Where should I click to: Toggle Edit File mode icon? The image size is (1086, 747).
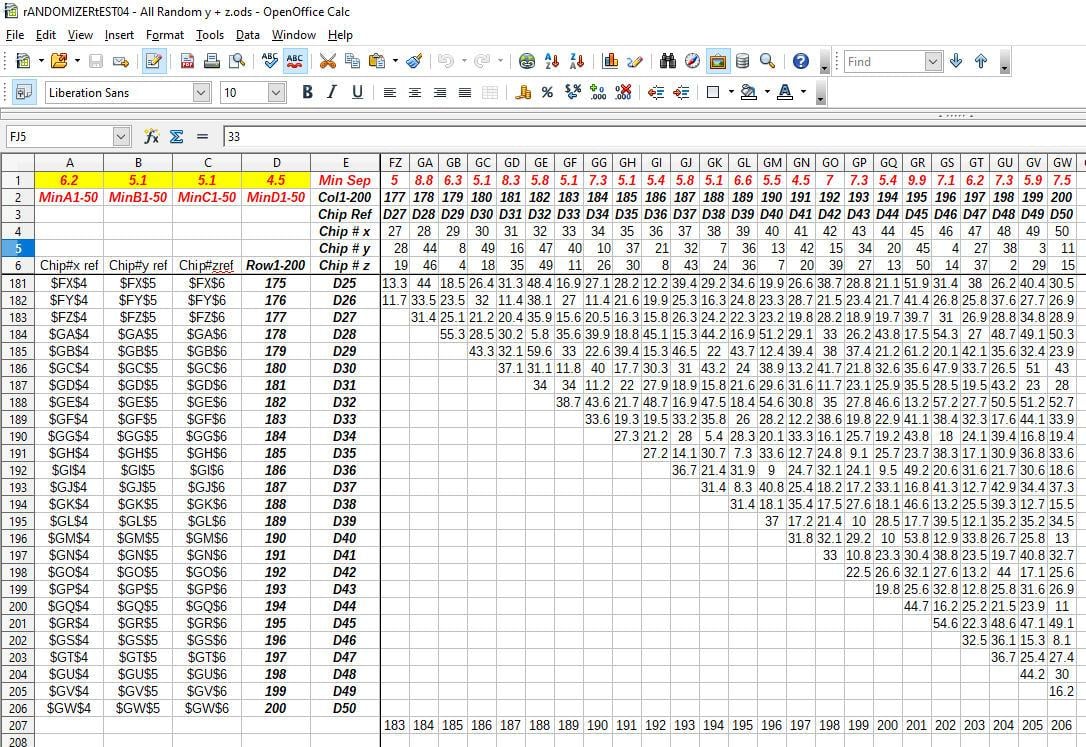(x=154, y=62)
